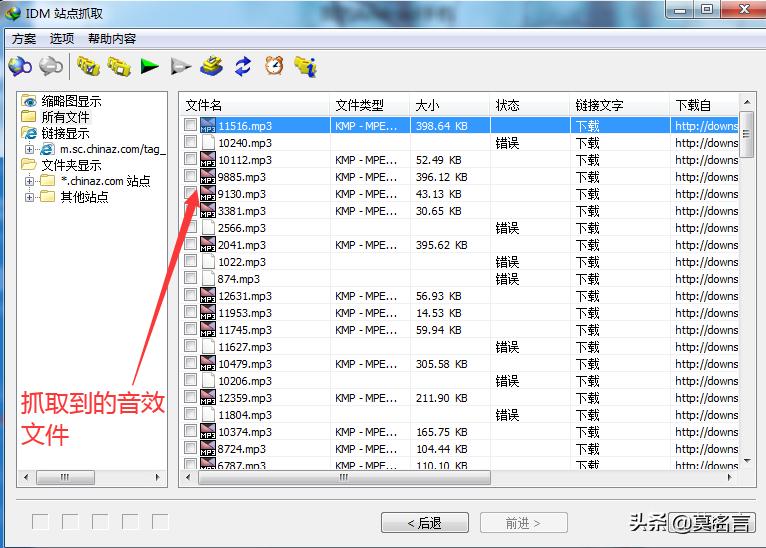Click the uncheck-all folder toolbar icon

click(119, 66)
